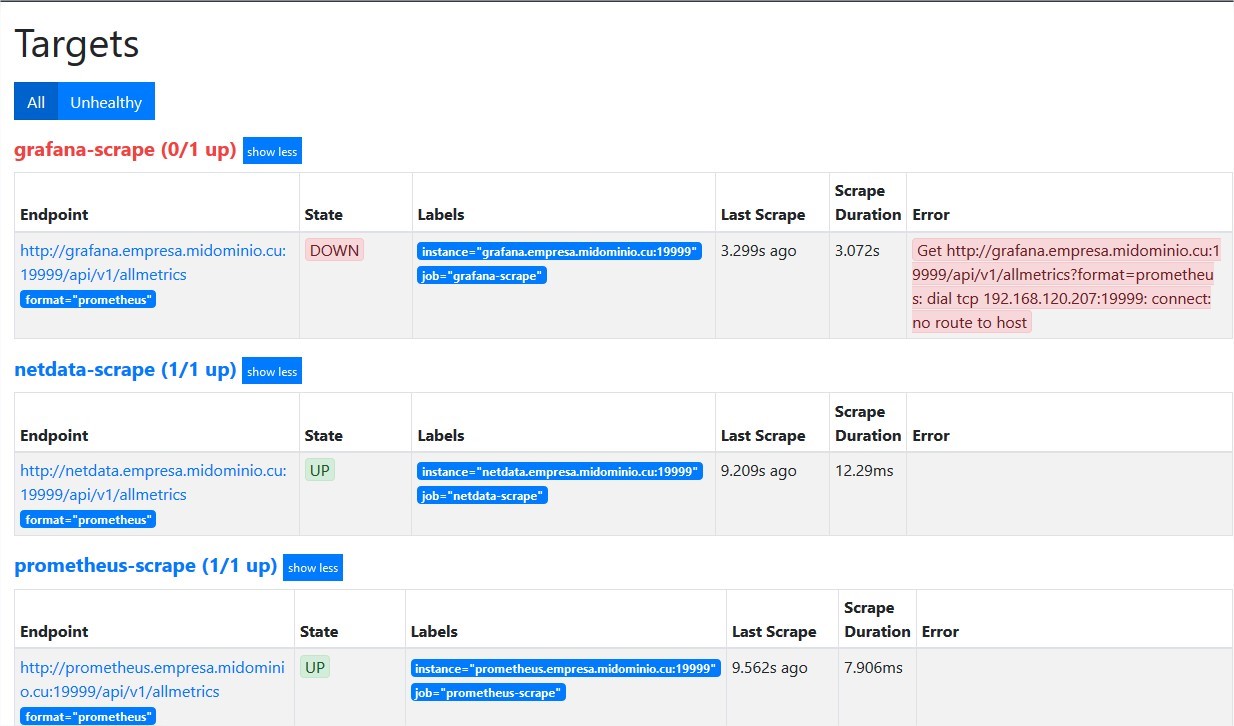
Task: Click the job="grafana-scrape" label badge
Action: [482, 275]
